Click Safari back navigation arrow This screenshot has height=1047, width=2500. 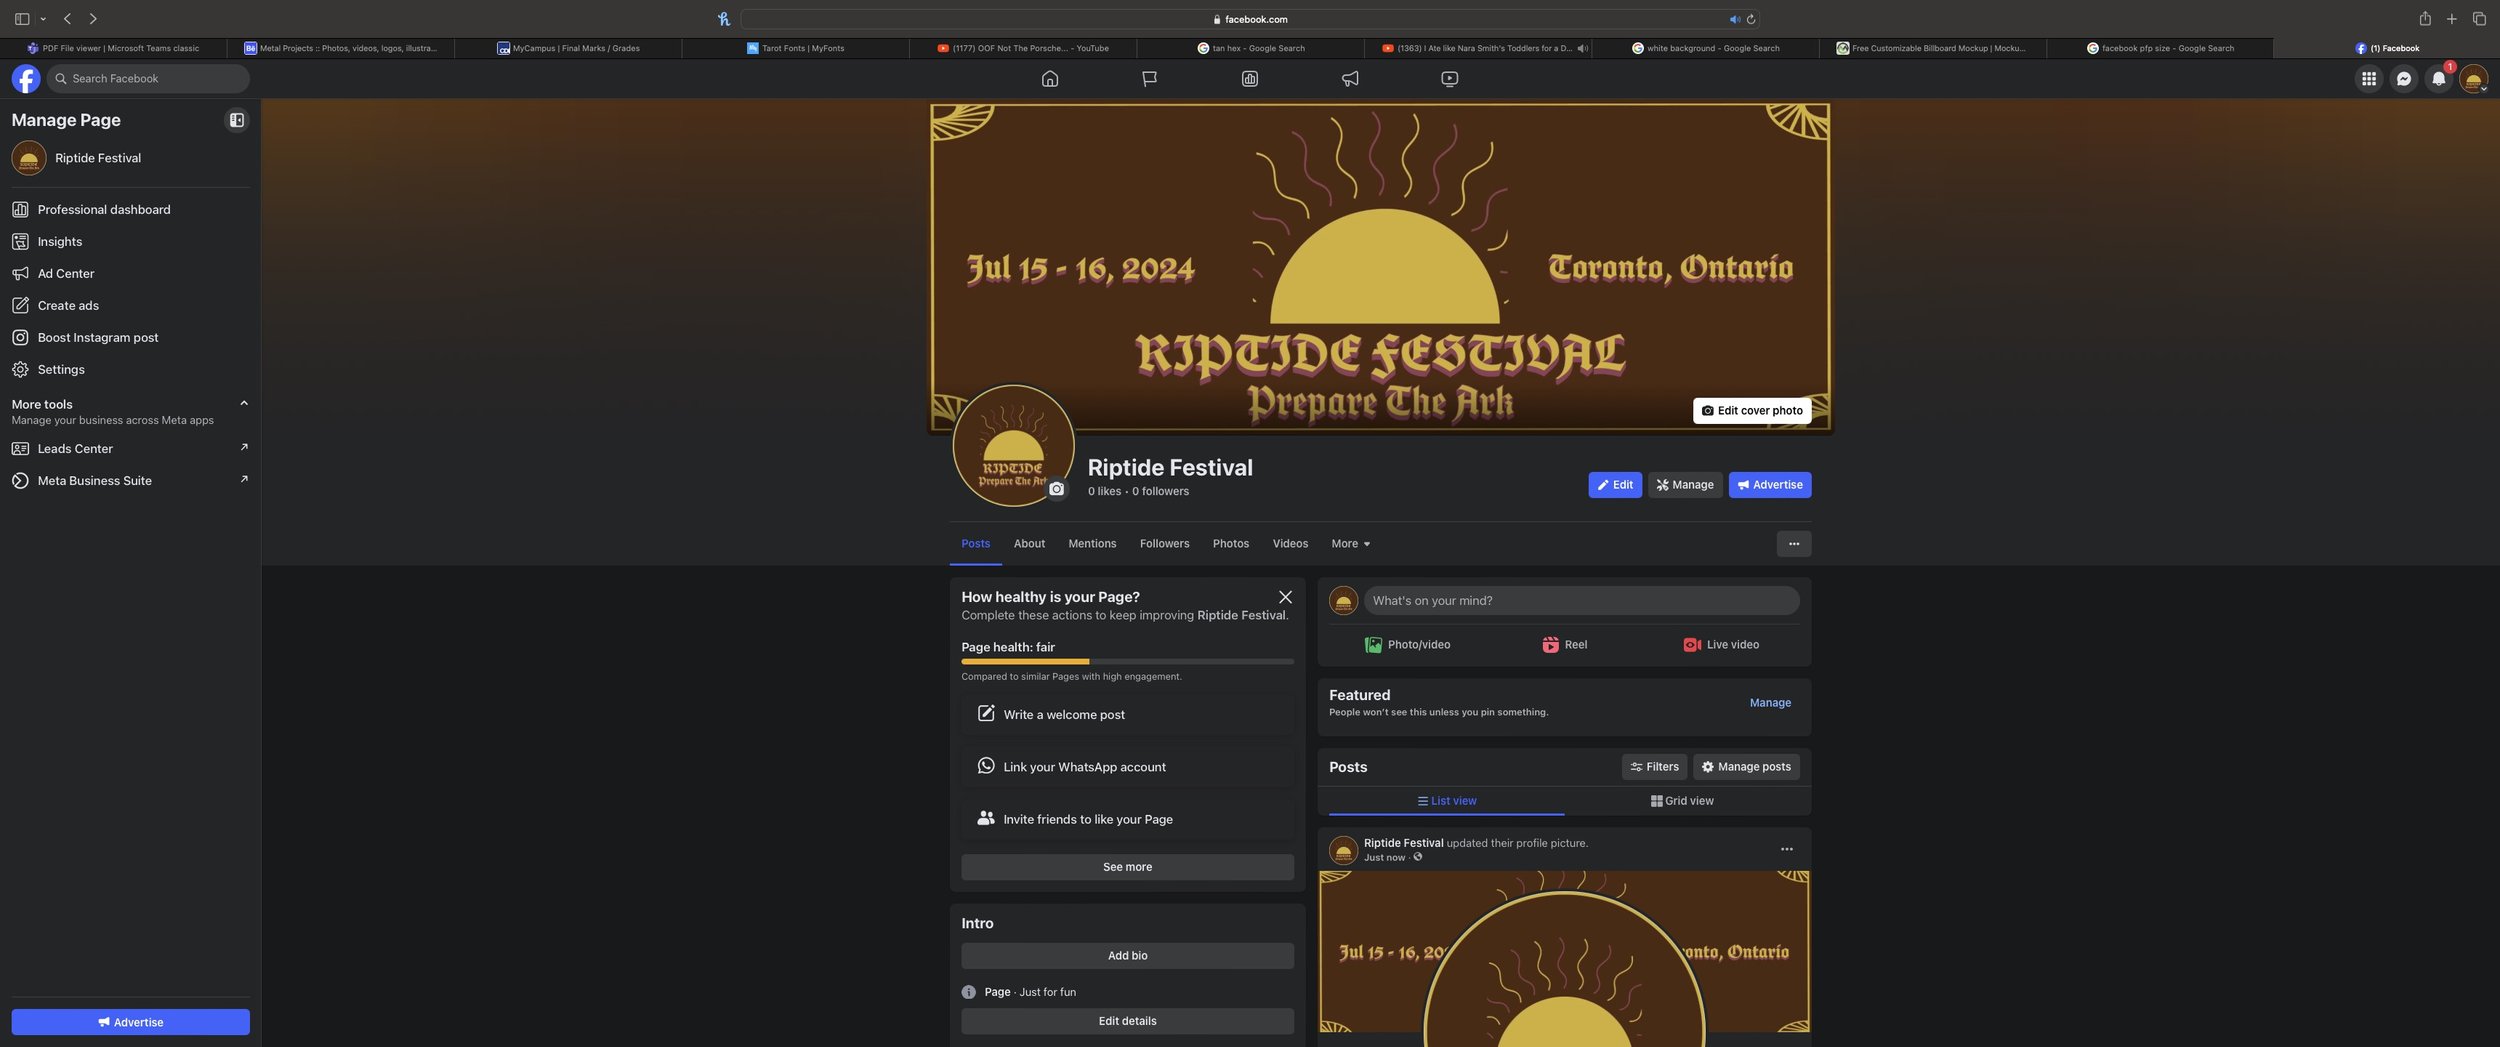point(67,19)
